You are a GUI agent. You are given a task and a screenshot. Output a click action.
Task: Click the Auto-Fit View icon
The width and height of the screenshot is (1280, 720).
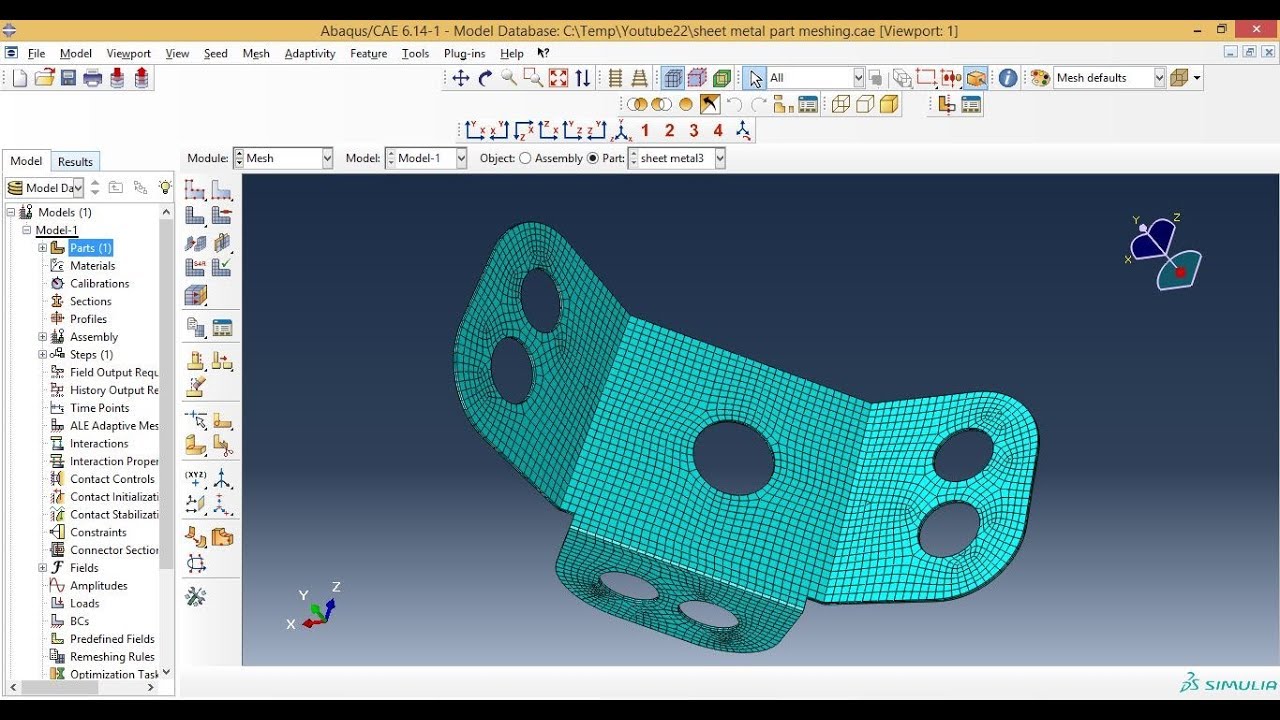(x=558, y=78)
